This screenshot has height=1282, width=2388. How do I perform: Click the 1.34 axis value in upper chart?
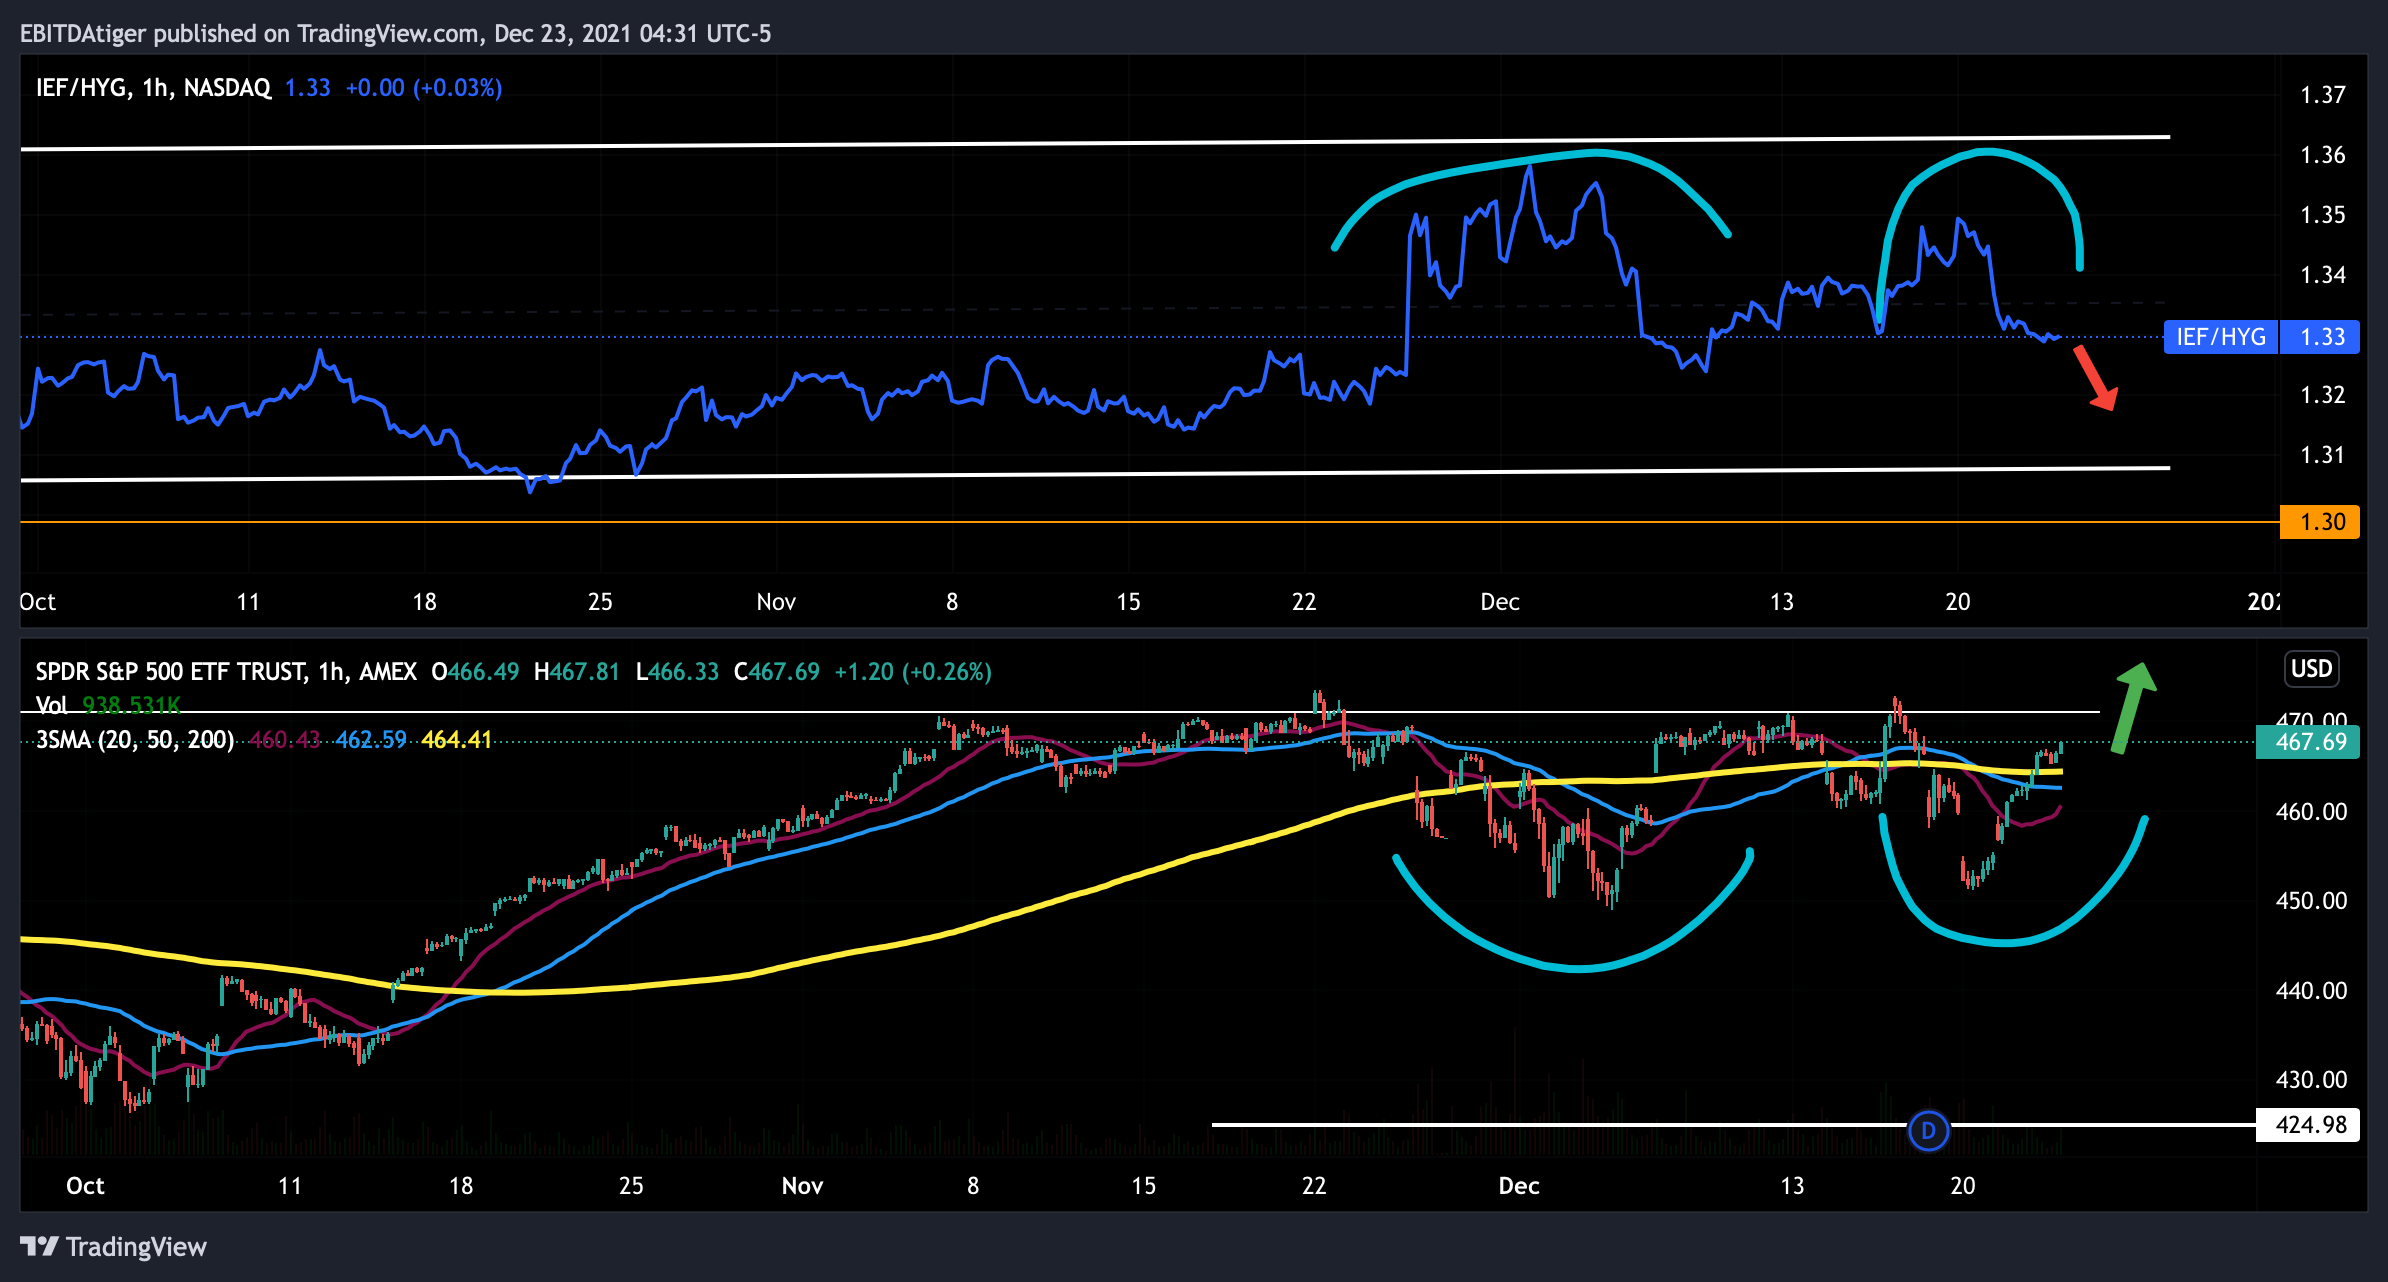[x=2322, y=275]
